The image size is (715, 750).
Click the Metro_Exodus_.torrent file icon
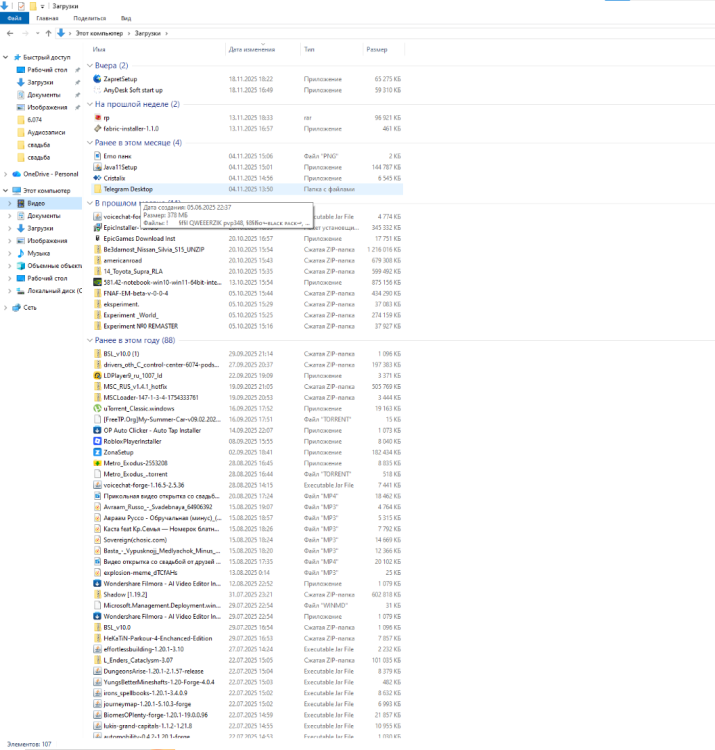click(x=98, y=474)
